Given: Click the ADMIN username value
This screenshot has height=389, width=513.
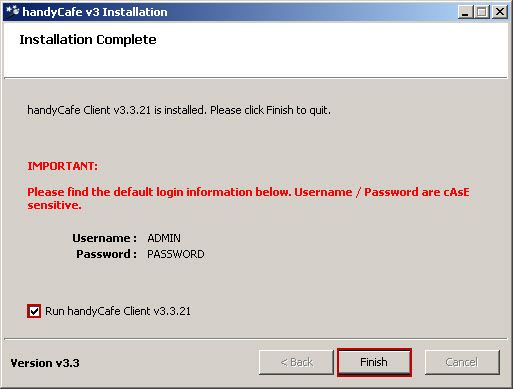Looking at the screenshot, I should [164, 238].
